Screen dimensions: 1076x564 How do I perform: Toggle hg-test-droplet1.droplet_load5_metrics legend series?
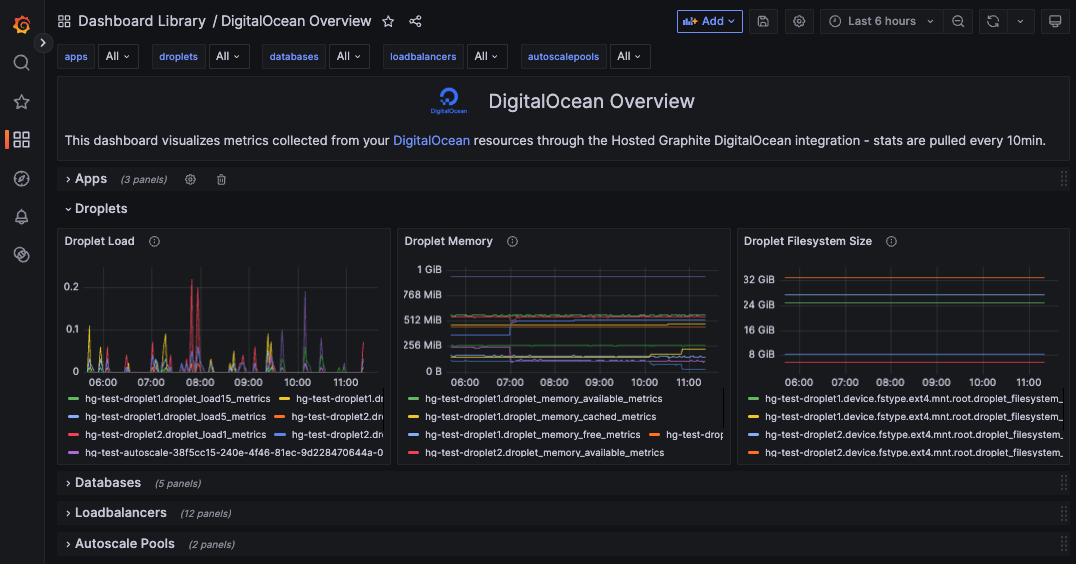click(175, 416)
